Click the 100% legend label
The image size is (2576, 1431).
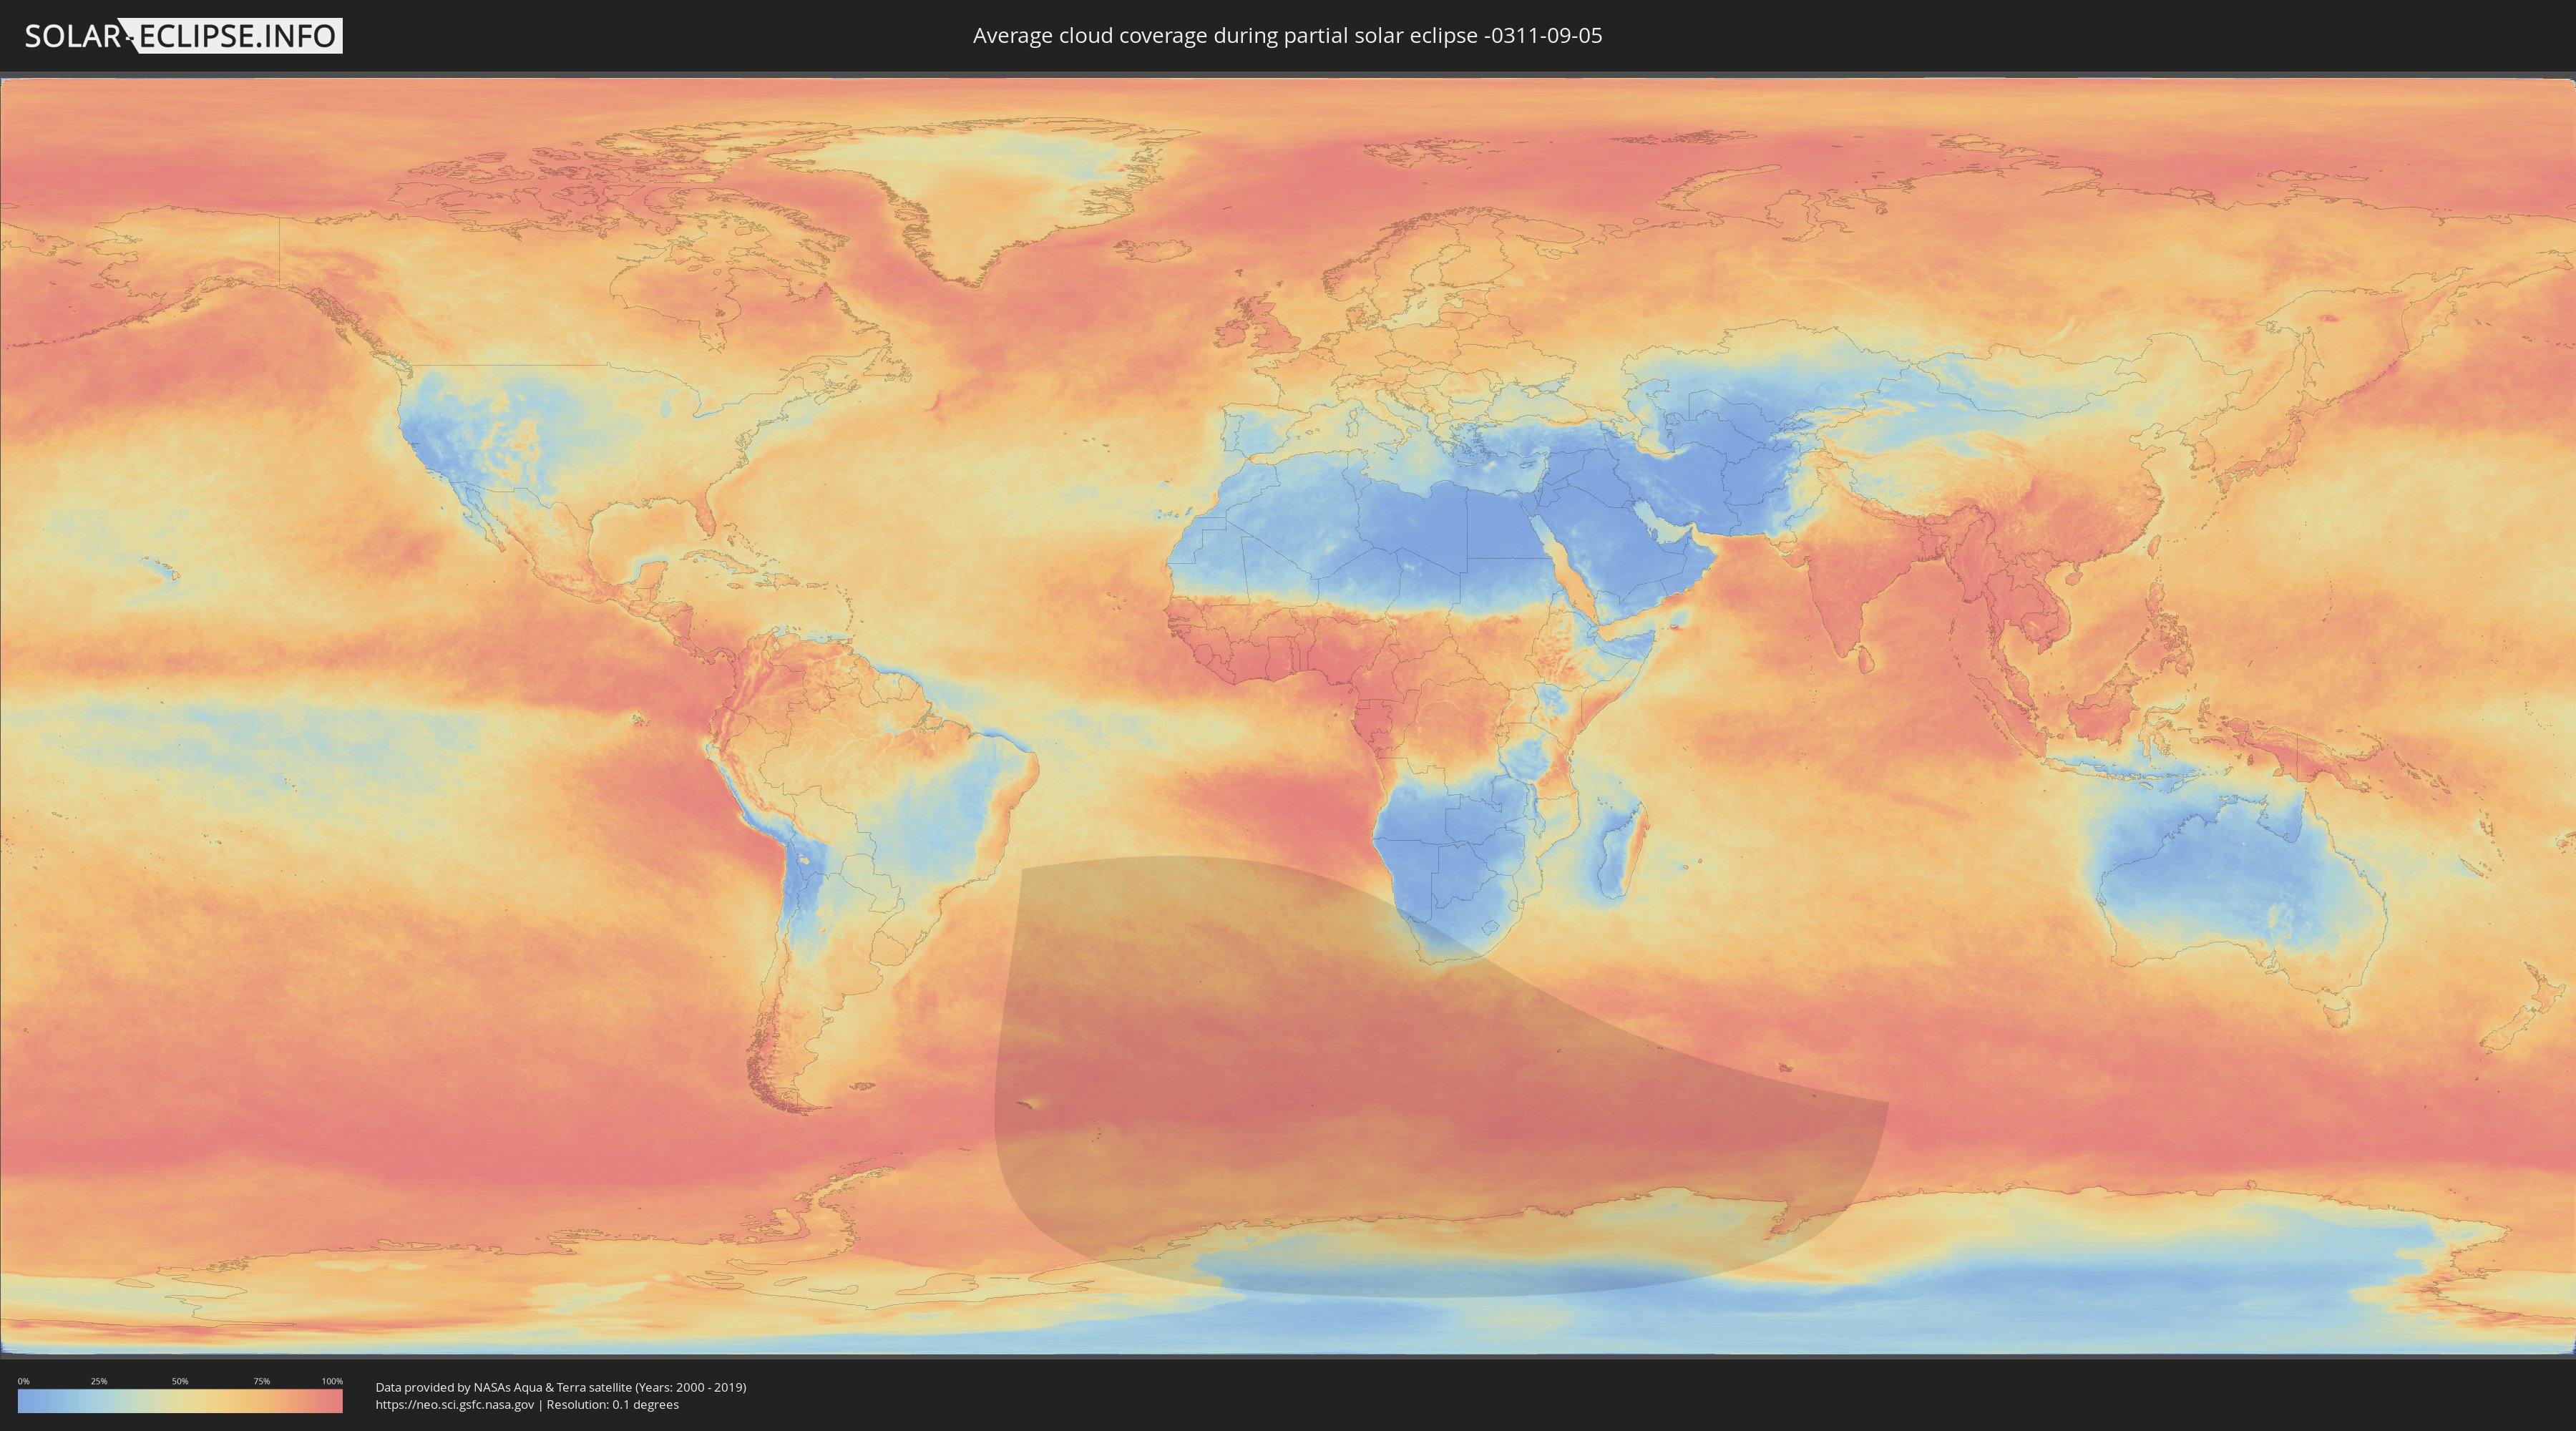(332, 1381)
